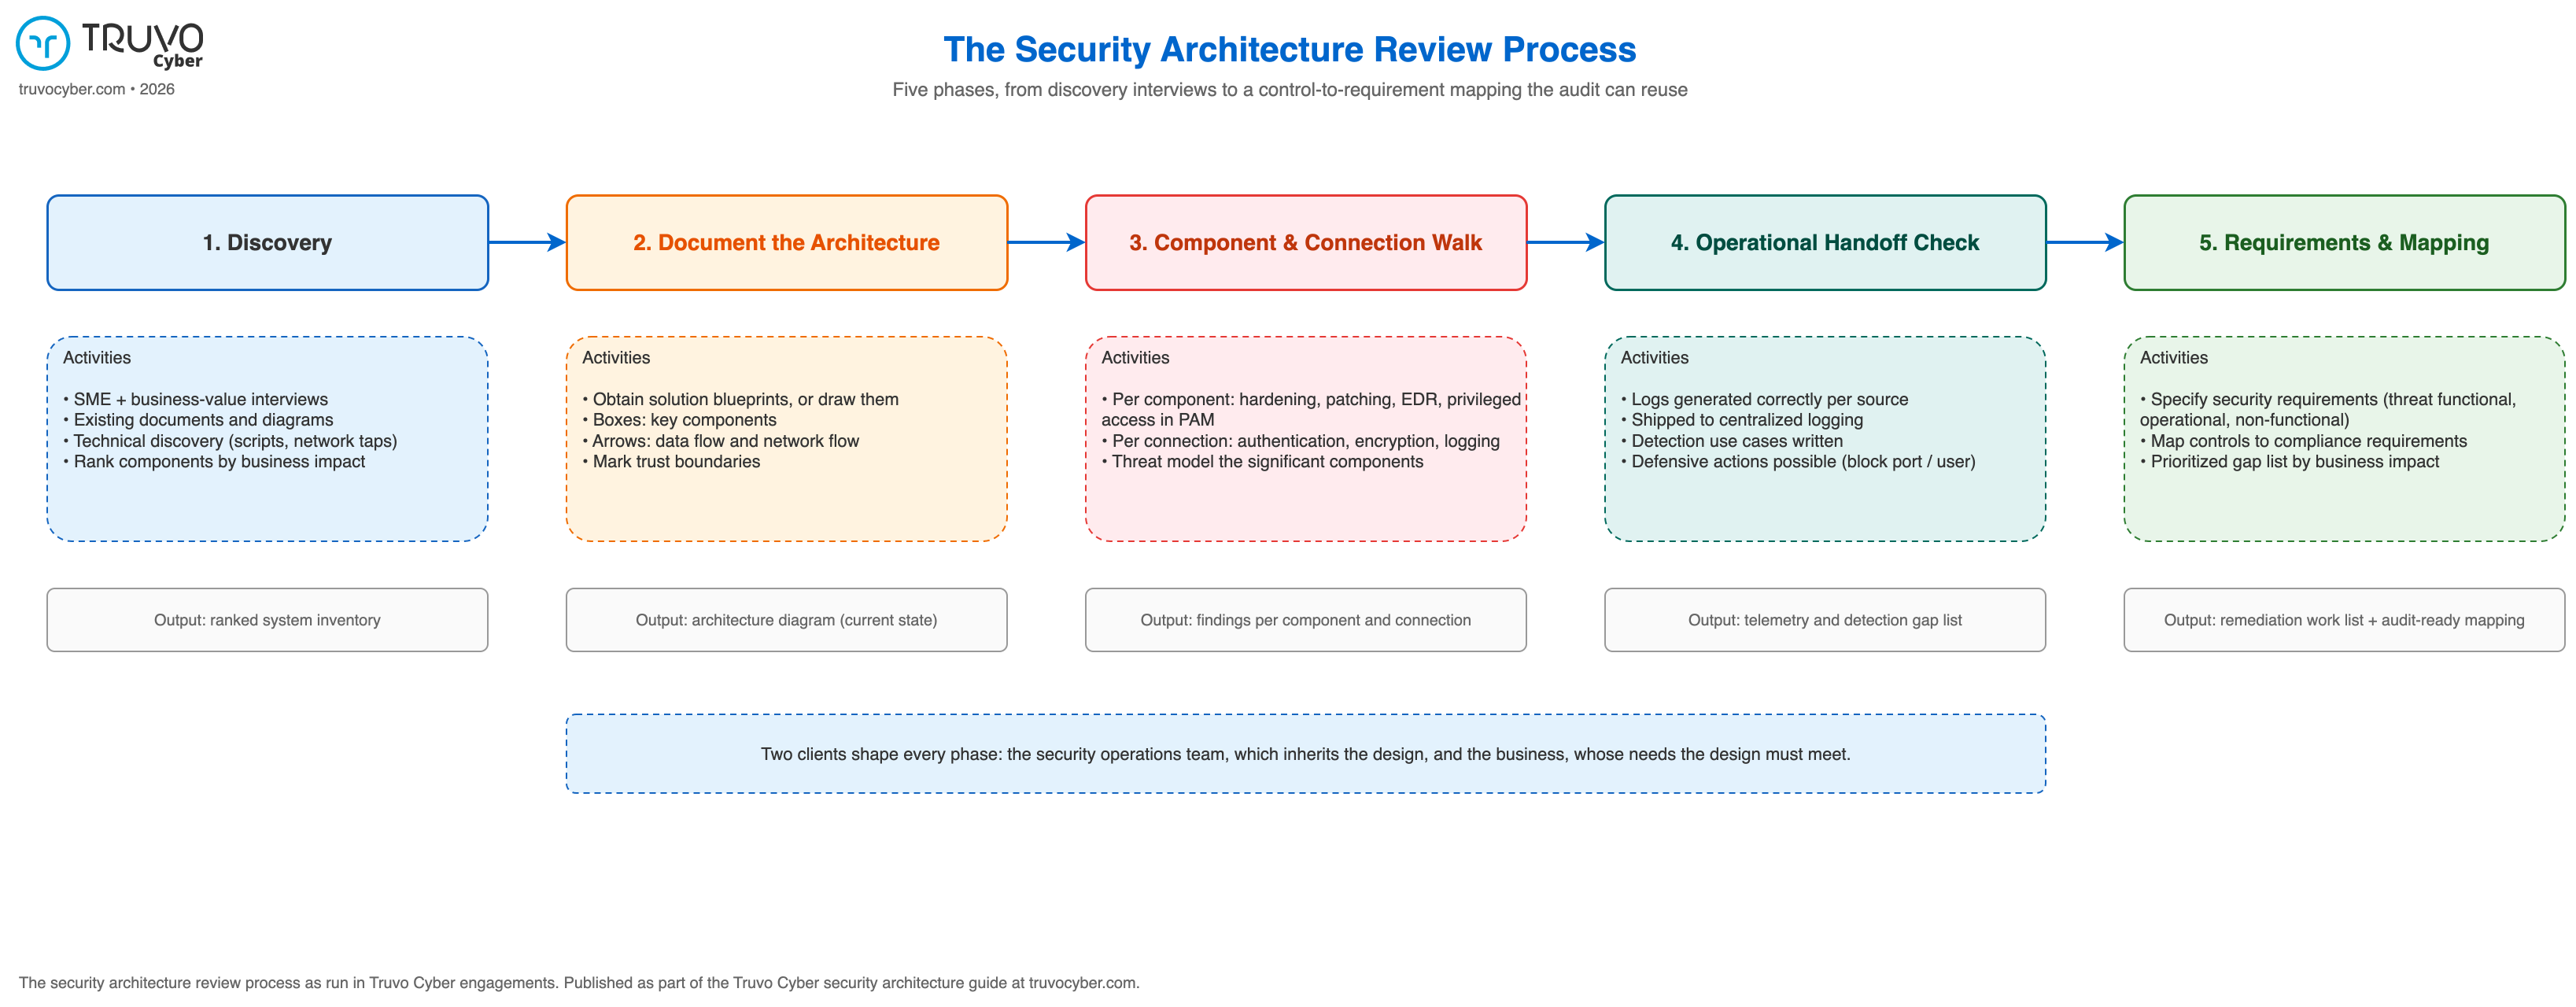The image size is (2576, 1007).
Task: Click 'Map controls to compliance requirements'
Action: pyautogui.click(x=2303, y=441)
